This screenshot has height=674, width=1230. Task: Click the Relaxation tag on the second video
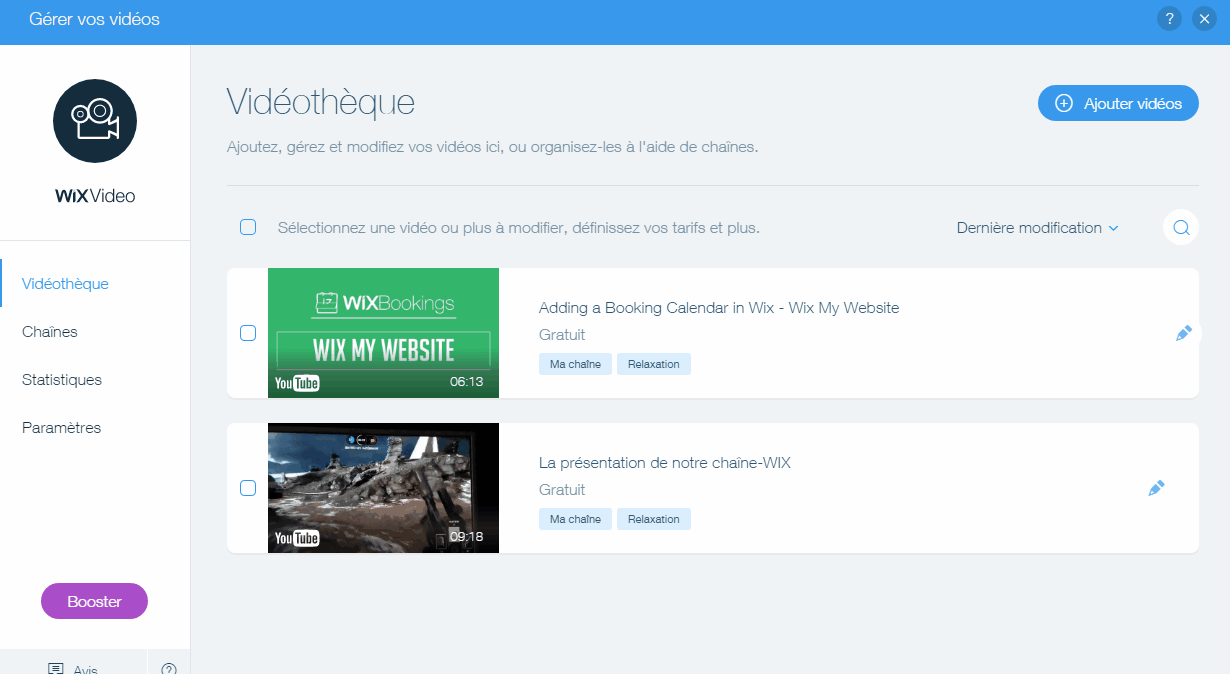(654, 518)
